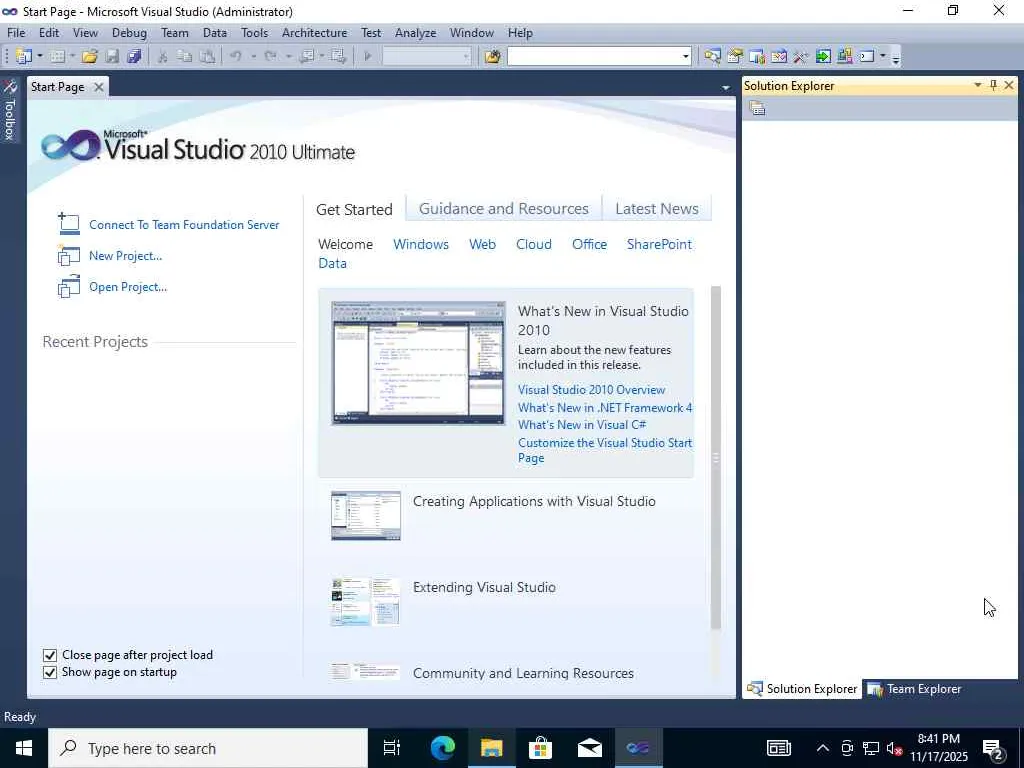Screen dimensions: 1024x768
Task: Click the Redo arrow icon
Action: (270, 56)
